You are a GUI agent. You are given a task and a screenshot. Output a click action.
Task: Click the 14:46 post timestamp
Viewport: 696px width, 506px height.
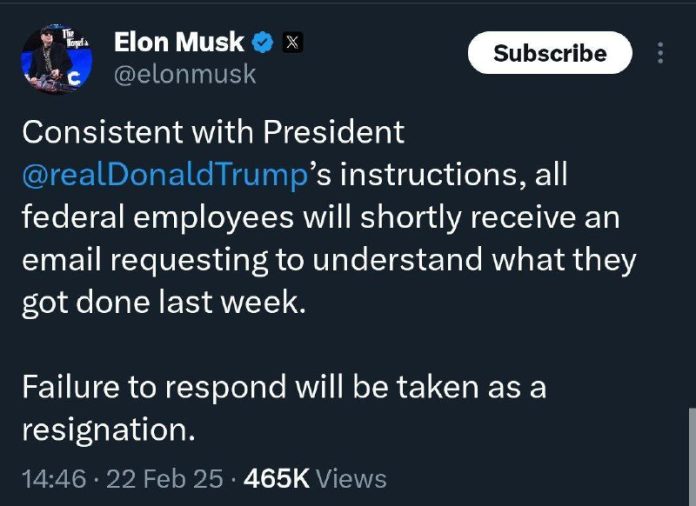coord(53,478)
